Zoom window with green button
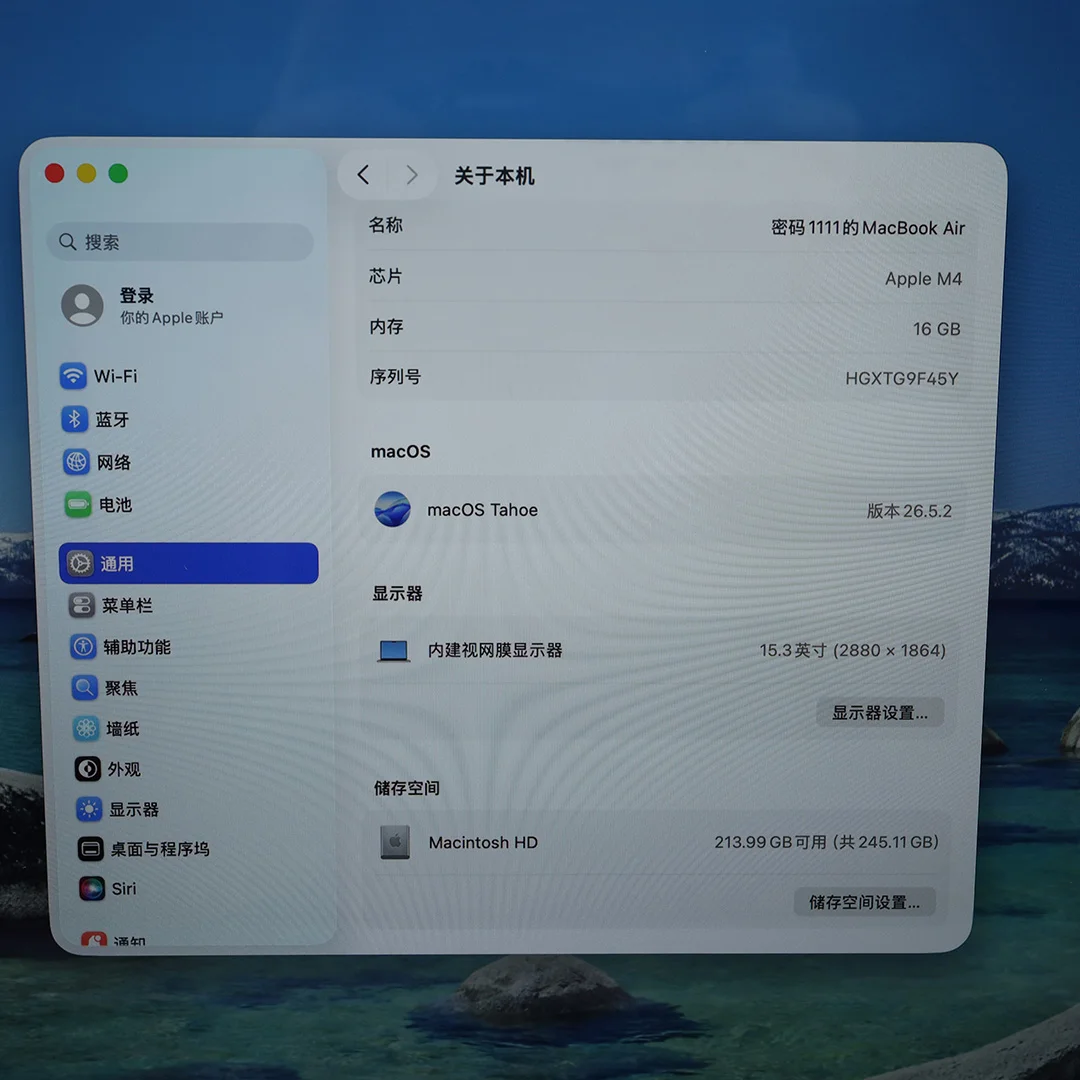Viewport: 1080px width, 1080px height. click(118, 173)
